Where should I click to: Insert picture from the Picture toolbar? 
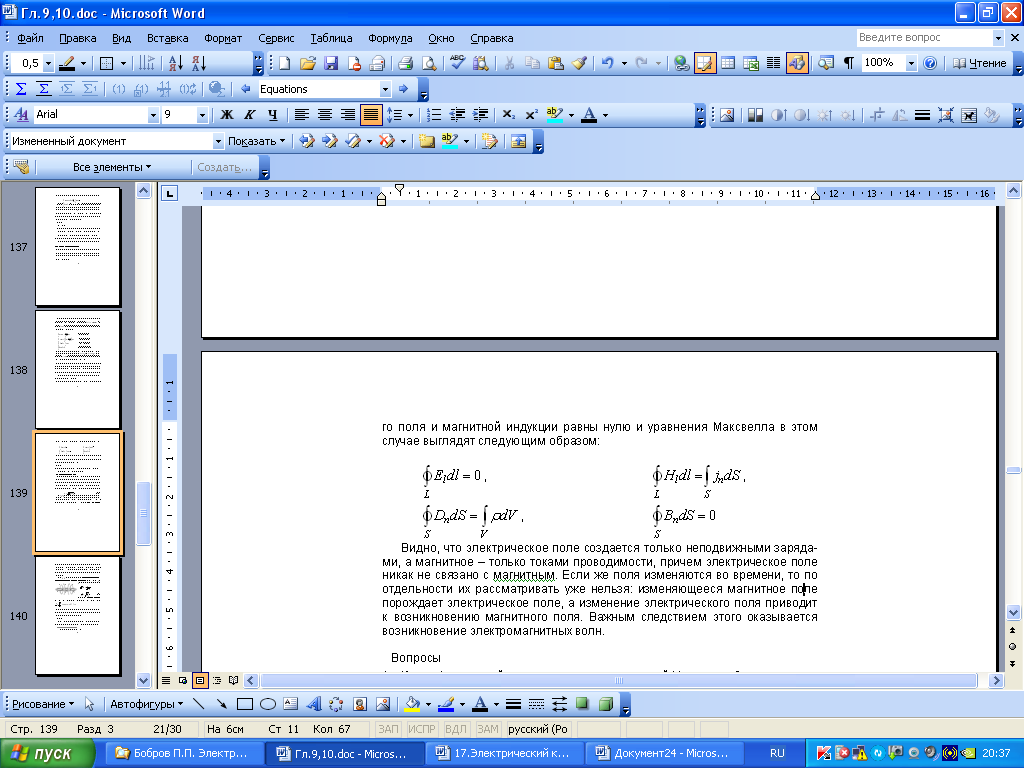[727, 116]
